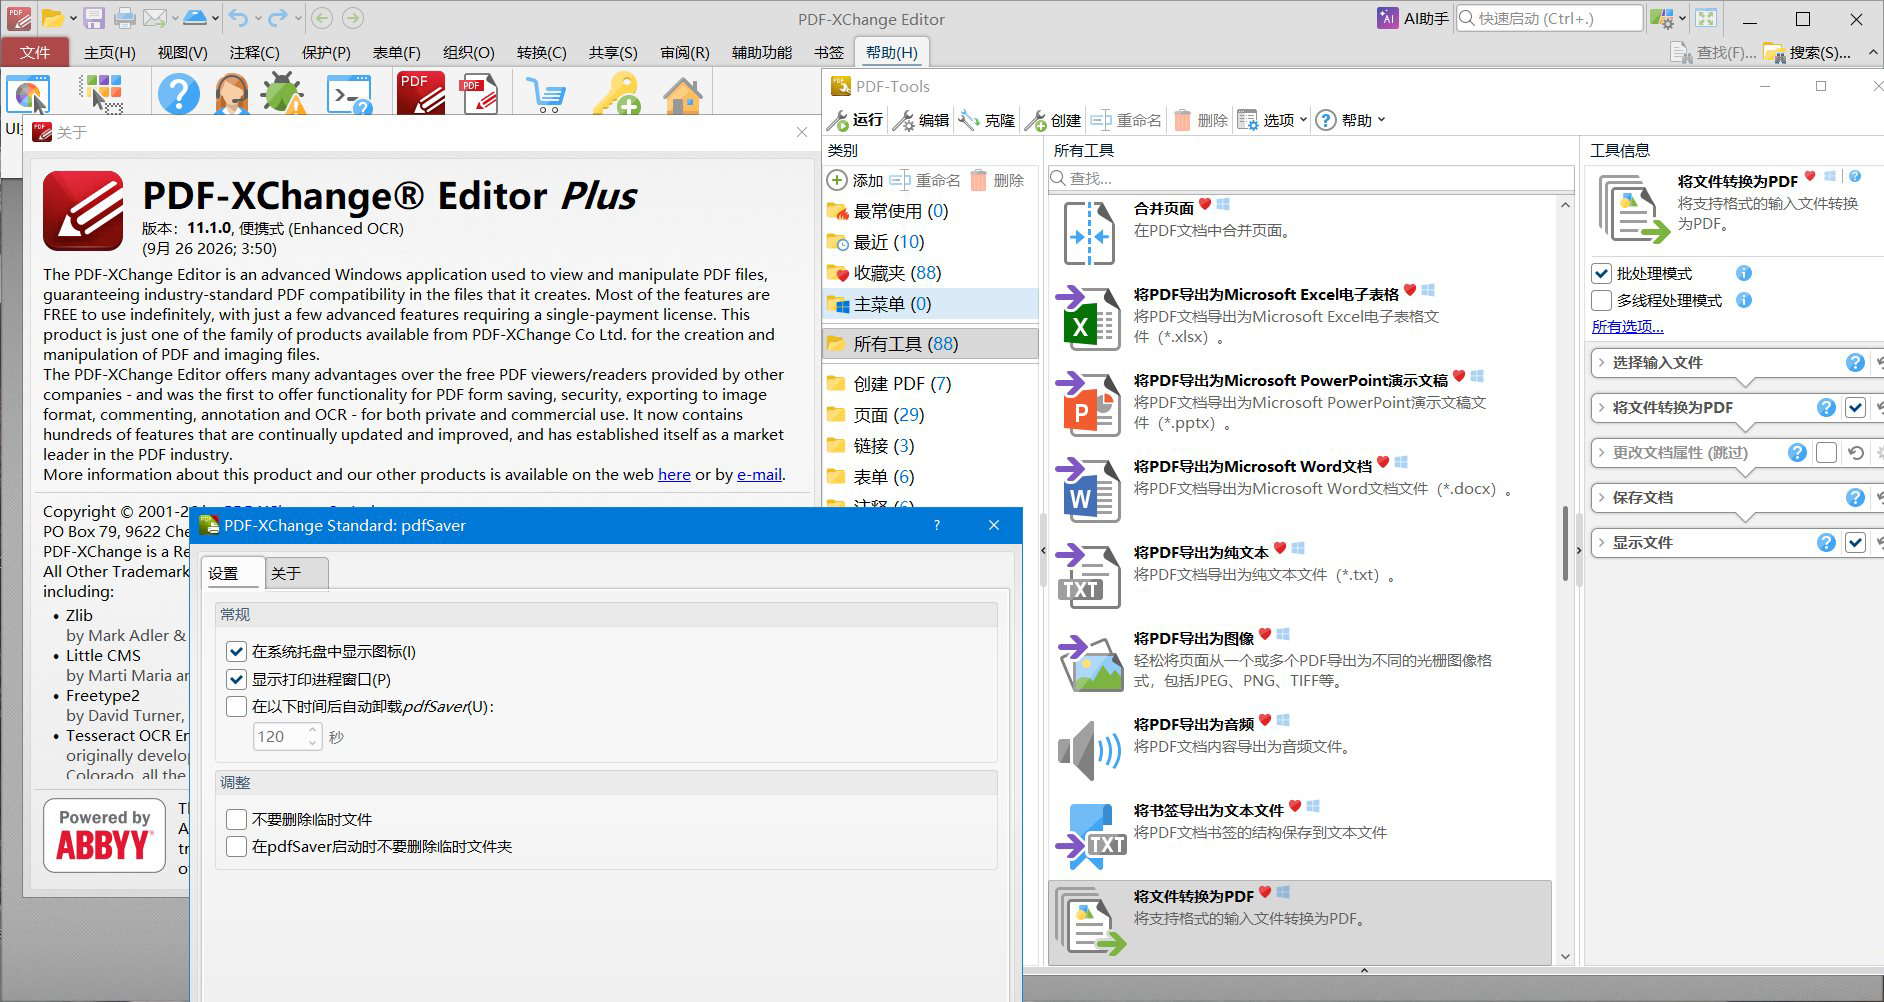This screenshot has width=1884, height=1002.
Task: Click the bug report icon in ribbon
Action: (283, 94)
